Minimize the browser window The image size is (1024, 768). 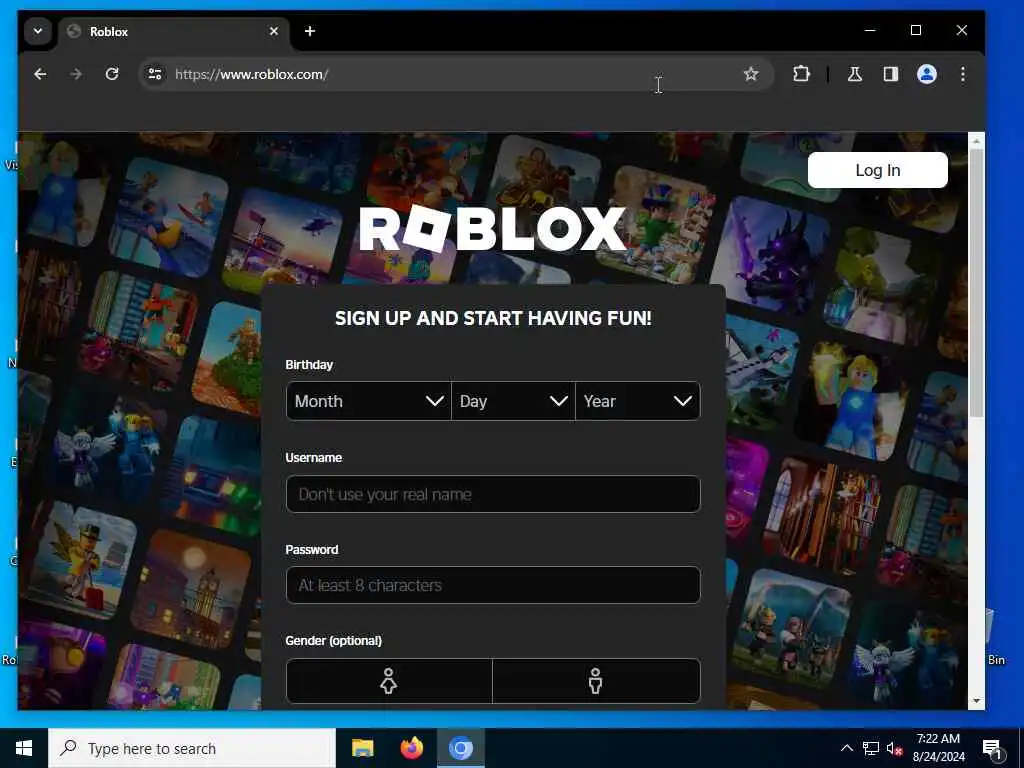[870, 31]
